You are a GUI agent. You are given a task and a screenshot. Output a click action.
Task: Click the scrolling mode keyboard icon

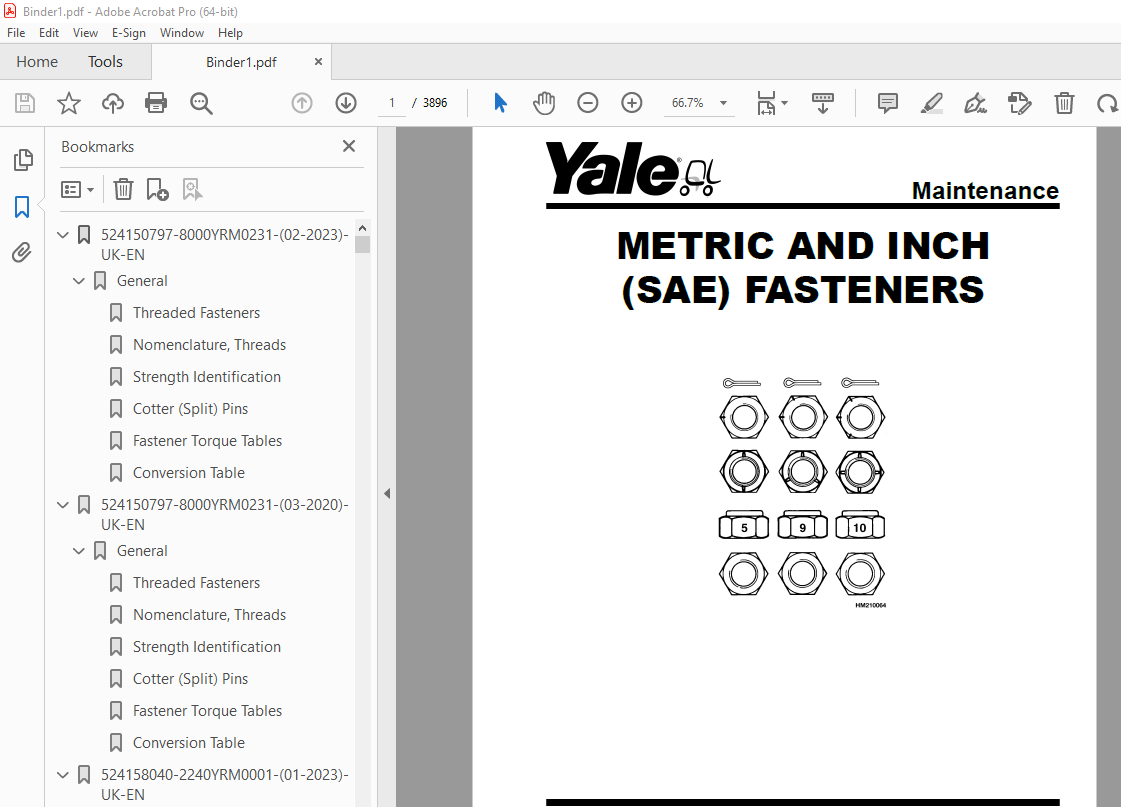coord(823,103)
